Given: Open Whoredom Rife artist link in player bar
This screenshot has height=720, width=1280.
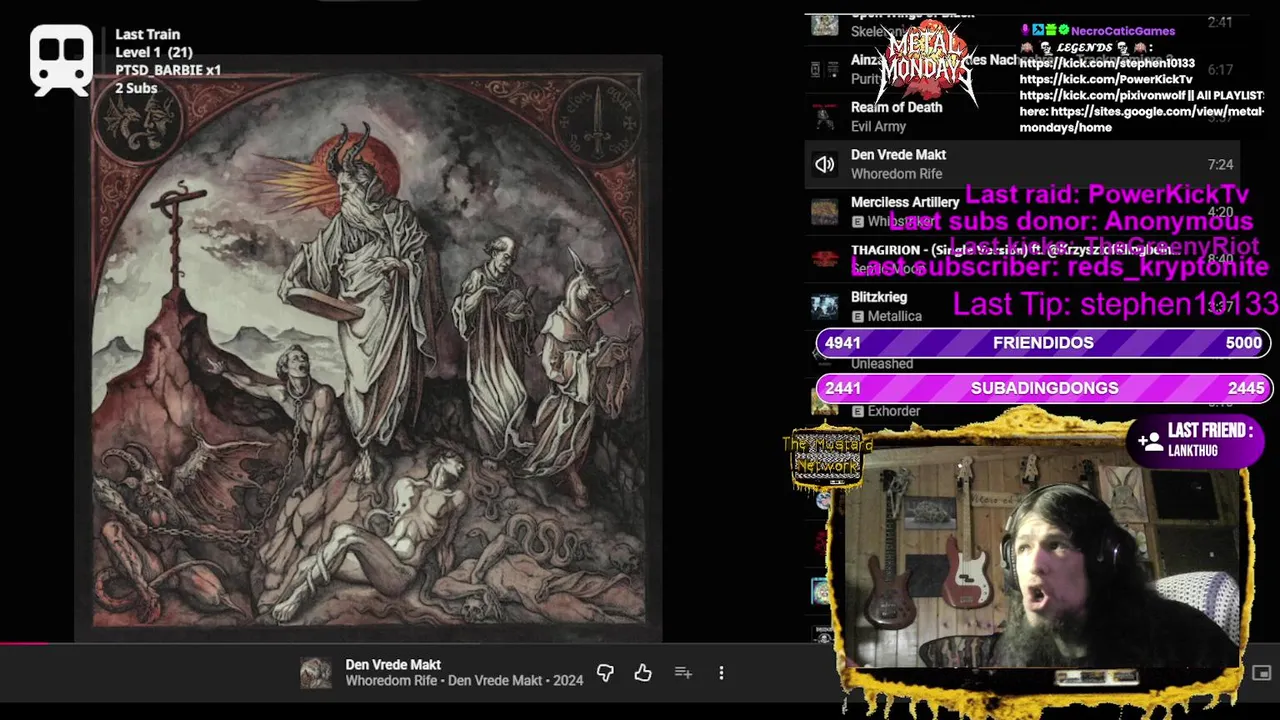Looking at the screenshot, I should click(x=391, y=680).
